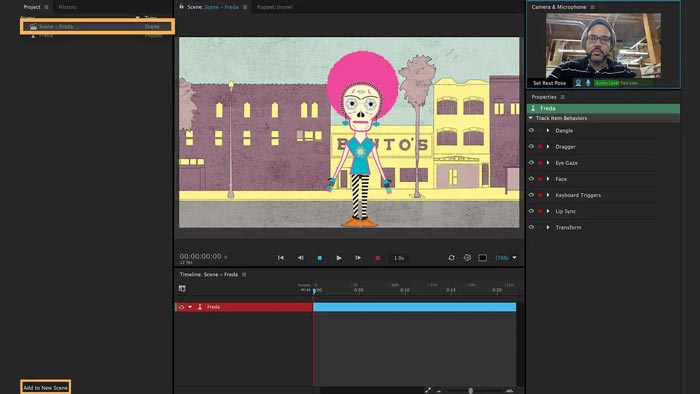Click the webcam preview thumbnail
This screenshot has width=700, height=394.
(x=603, y=46)
